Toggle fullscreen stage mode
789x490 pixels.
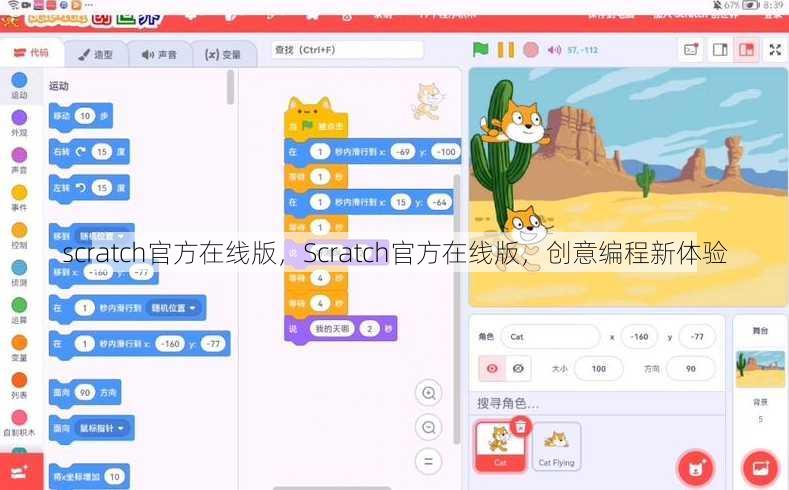pos(775,49)
